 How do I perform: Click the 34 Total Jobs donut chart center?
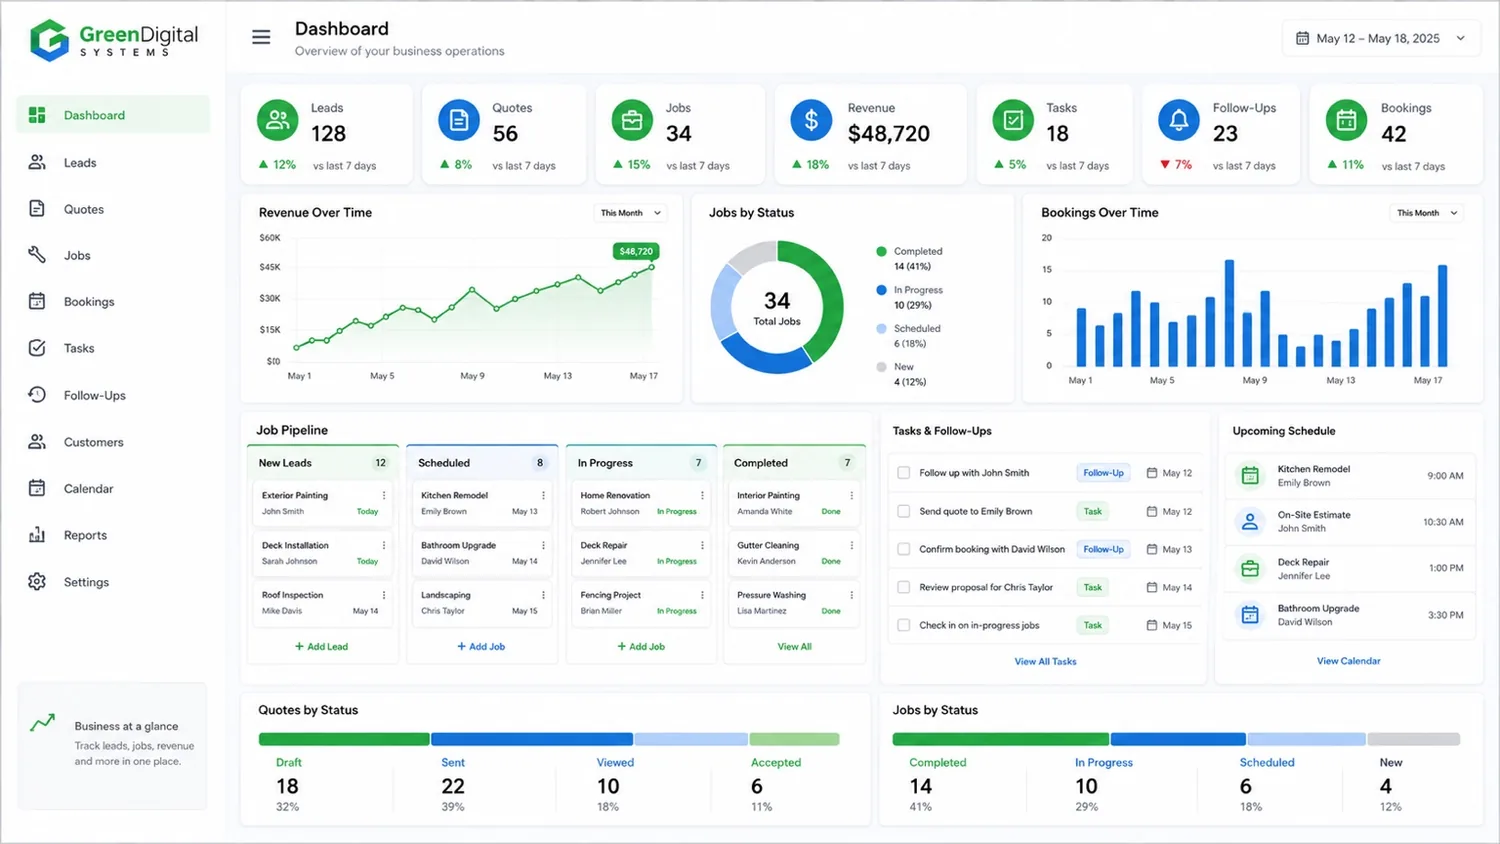[x=777, y=307]
